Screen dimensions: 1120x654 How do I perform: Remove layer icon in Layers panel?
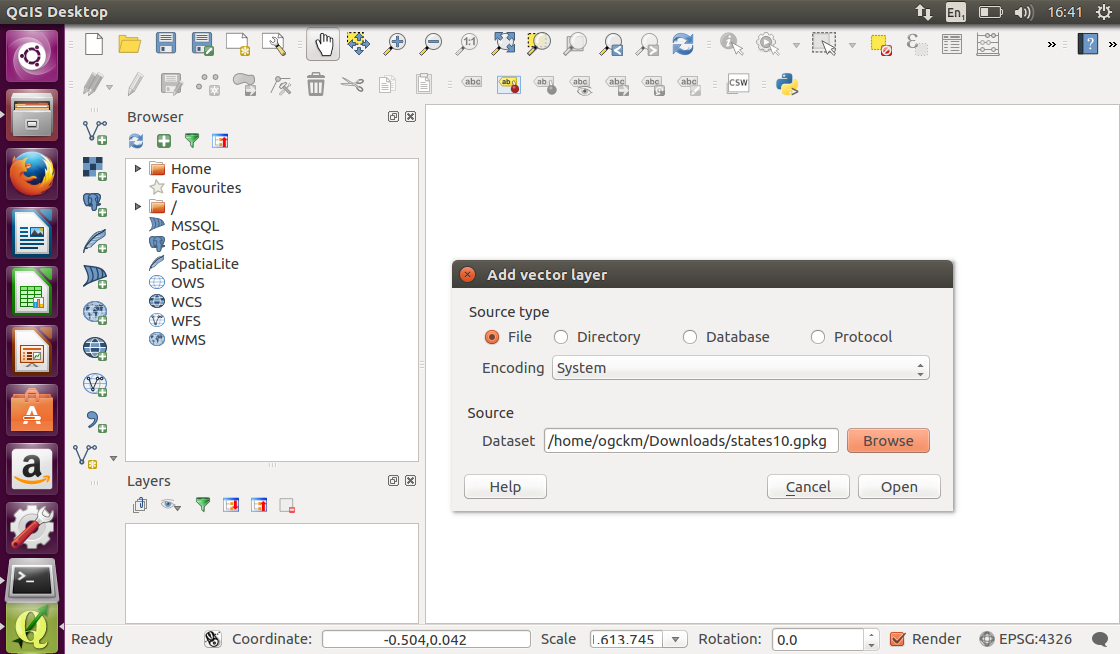coord(287,505)
